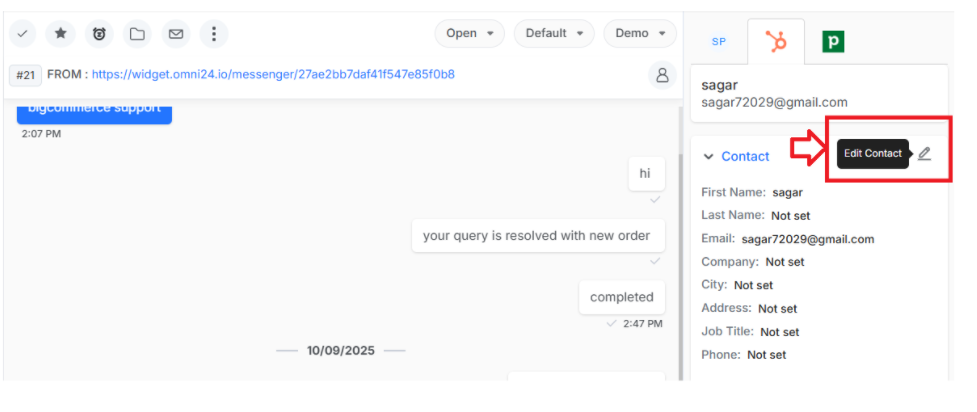Open the widget.omni24.io messenger link

(273, 75)
